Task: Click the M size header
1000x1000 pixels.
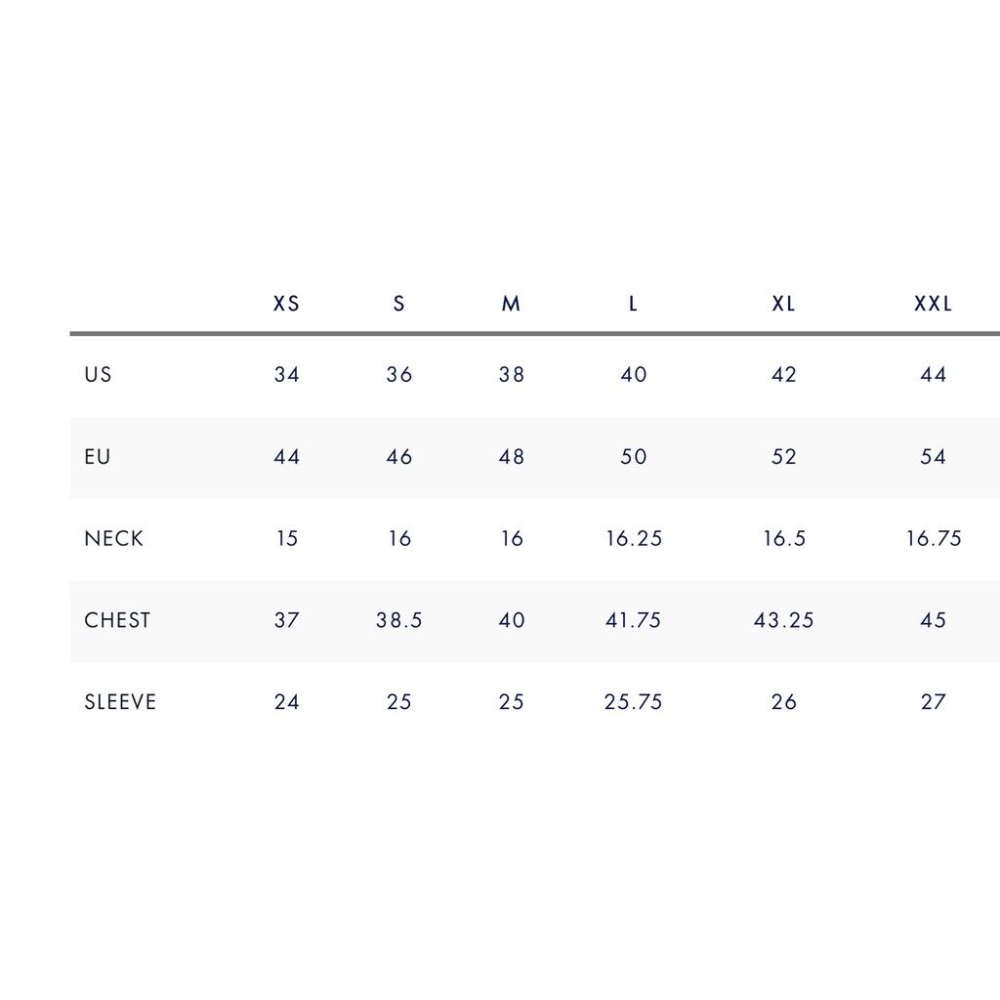Action: pos(511,303)
